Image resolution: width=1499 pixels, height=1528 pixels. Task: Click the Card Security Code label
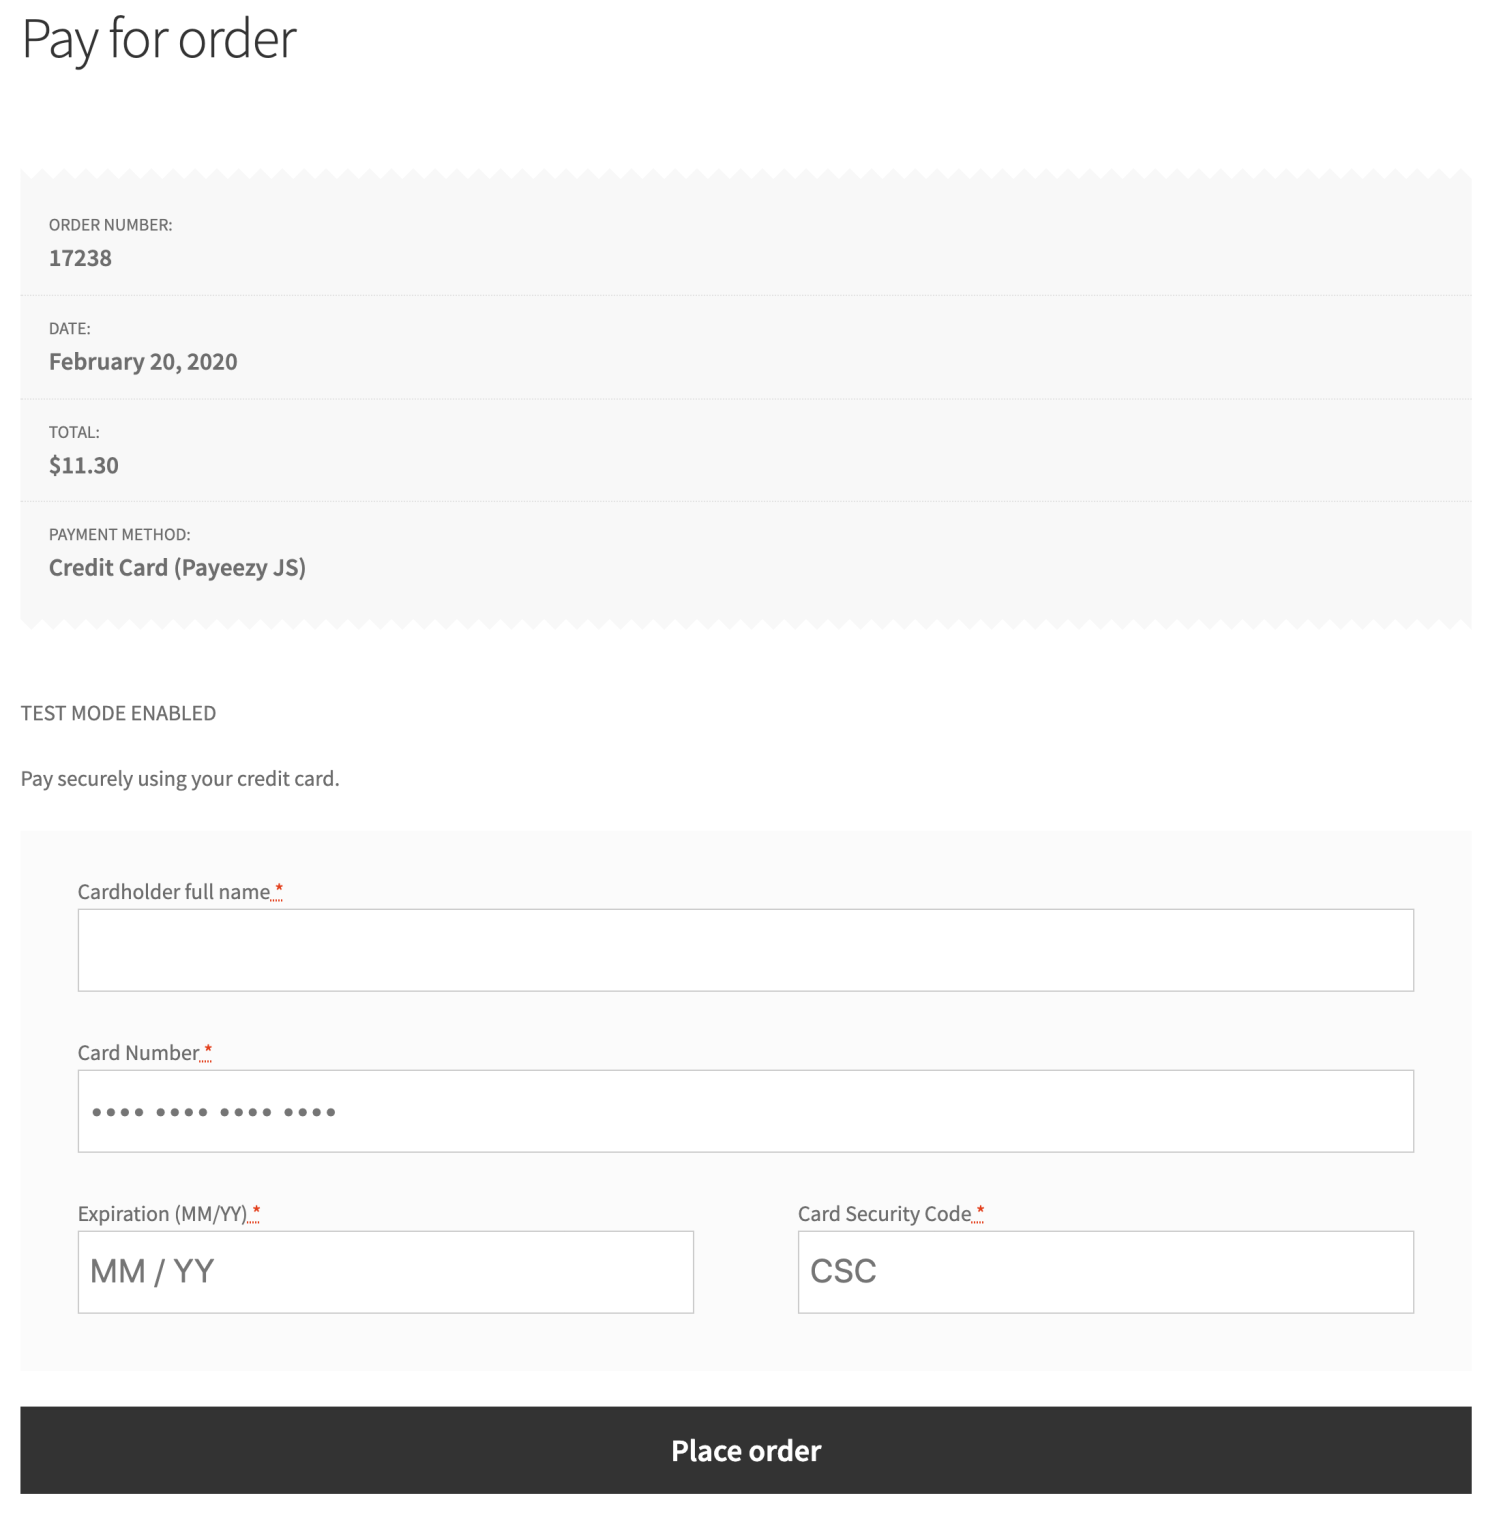pyautogui.click(x=884, y=1213)
